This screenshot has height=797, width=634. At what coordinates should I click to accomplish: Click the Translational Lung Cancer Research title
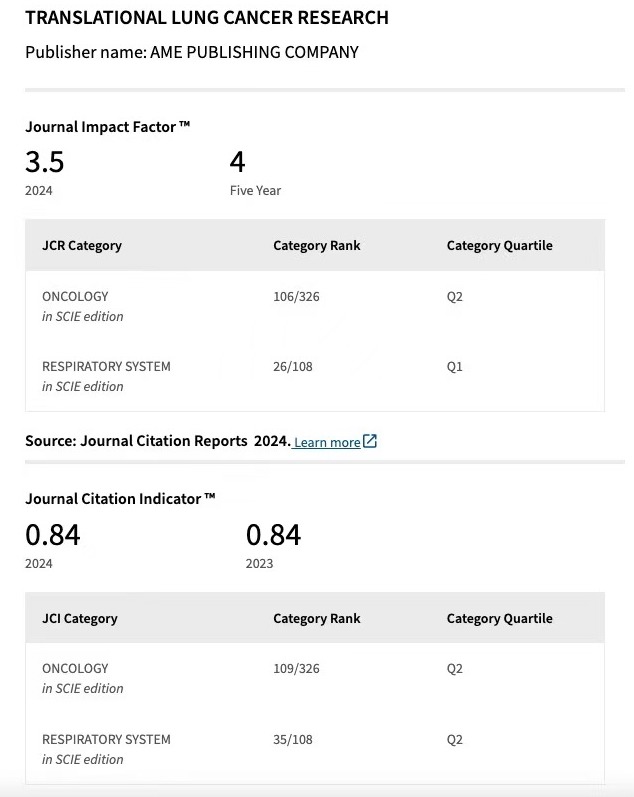click(207, 18)
